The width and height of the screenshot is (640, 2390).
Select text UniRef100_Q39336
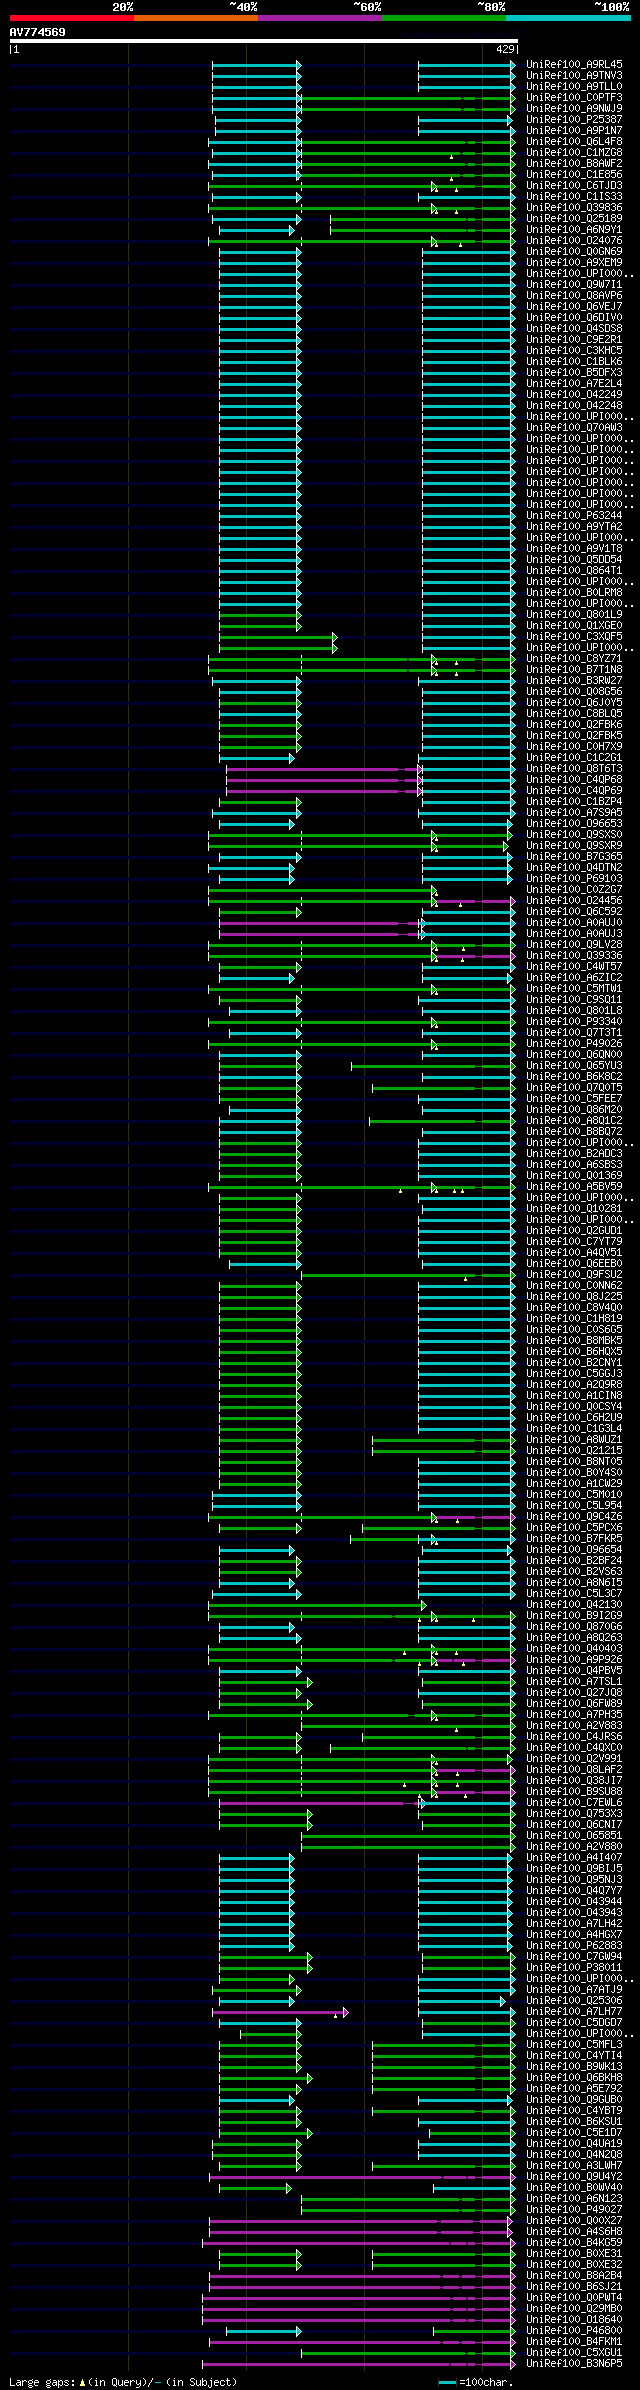coord(574,956)
